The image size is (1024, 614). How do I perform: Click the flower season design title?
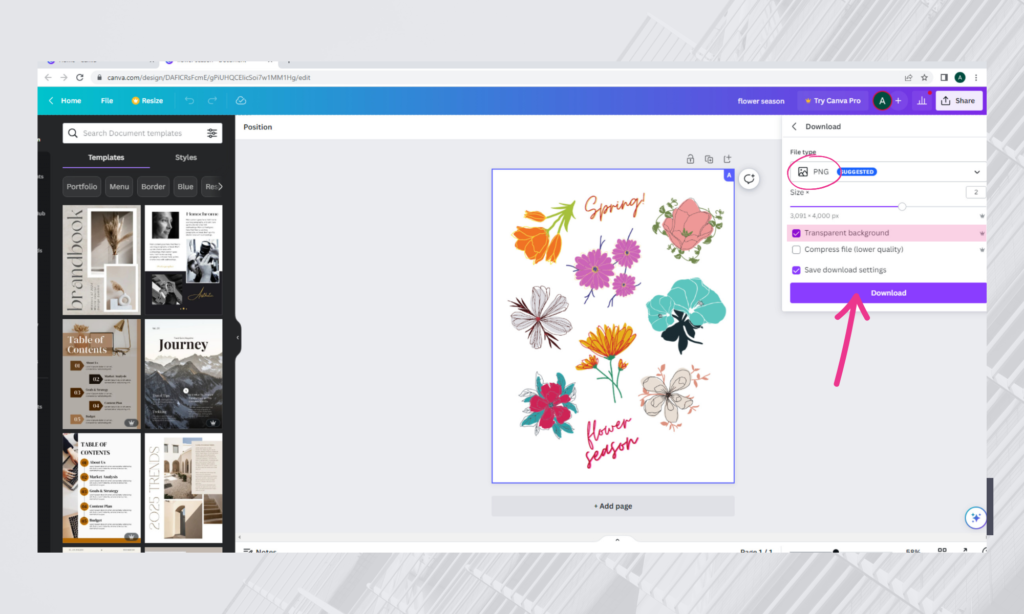coord(761,101)
